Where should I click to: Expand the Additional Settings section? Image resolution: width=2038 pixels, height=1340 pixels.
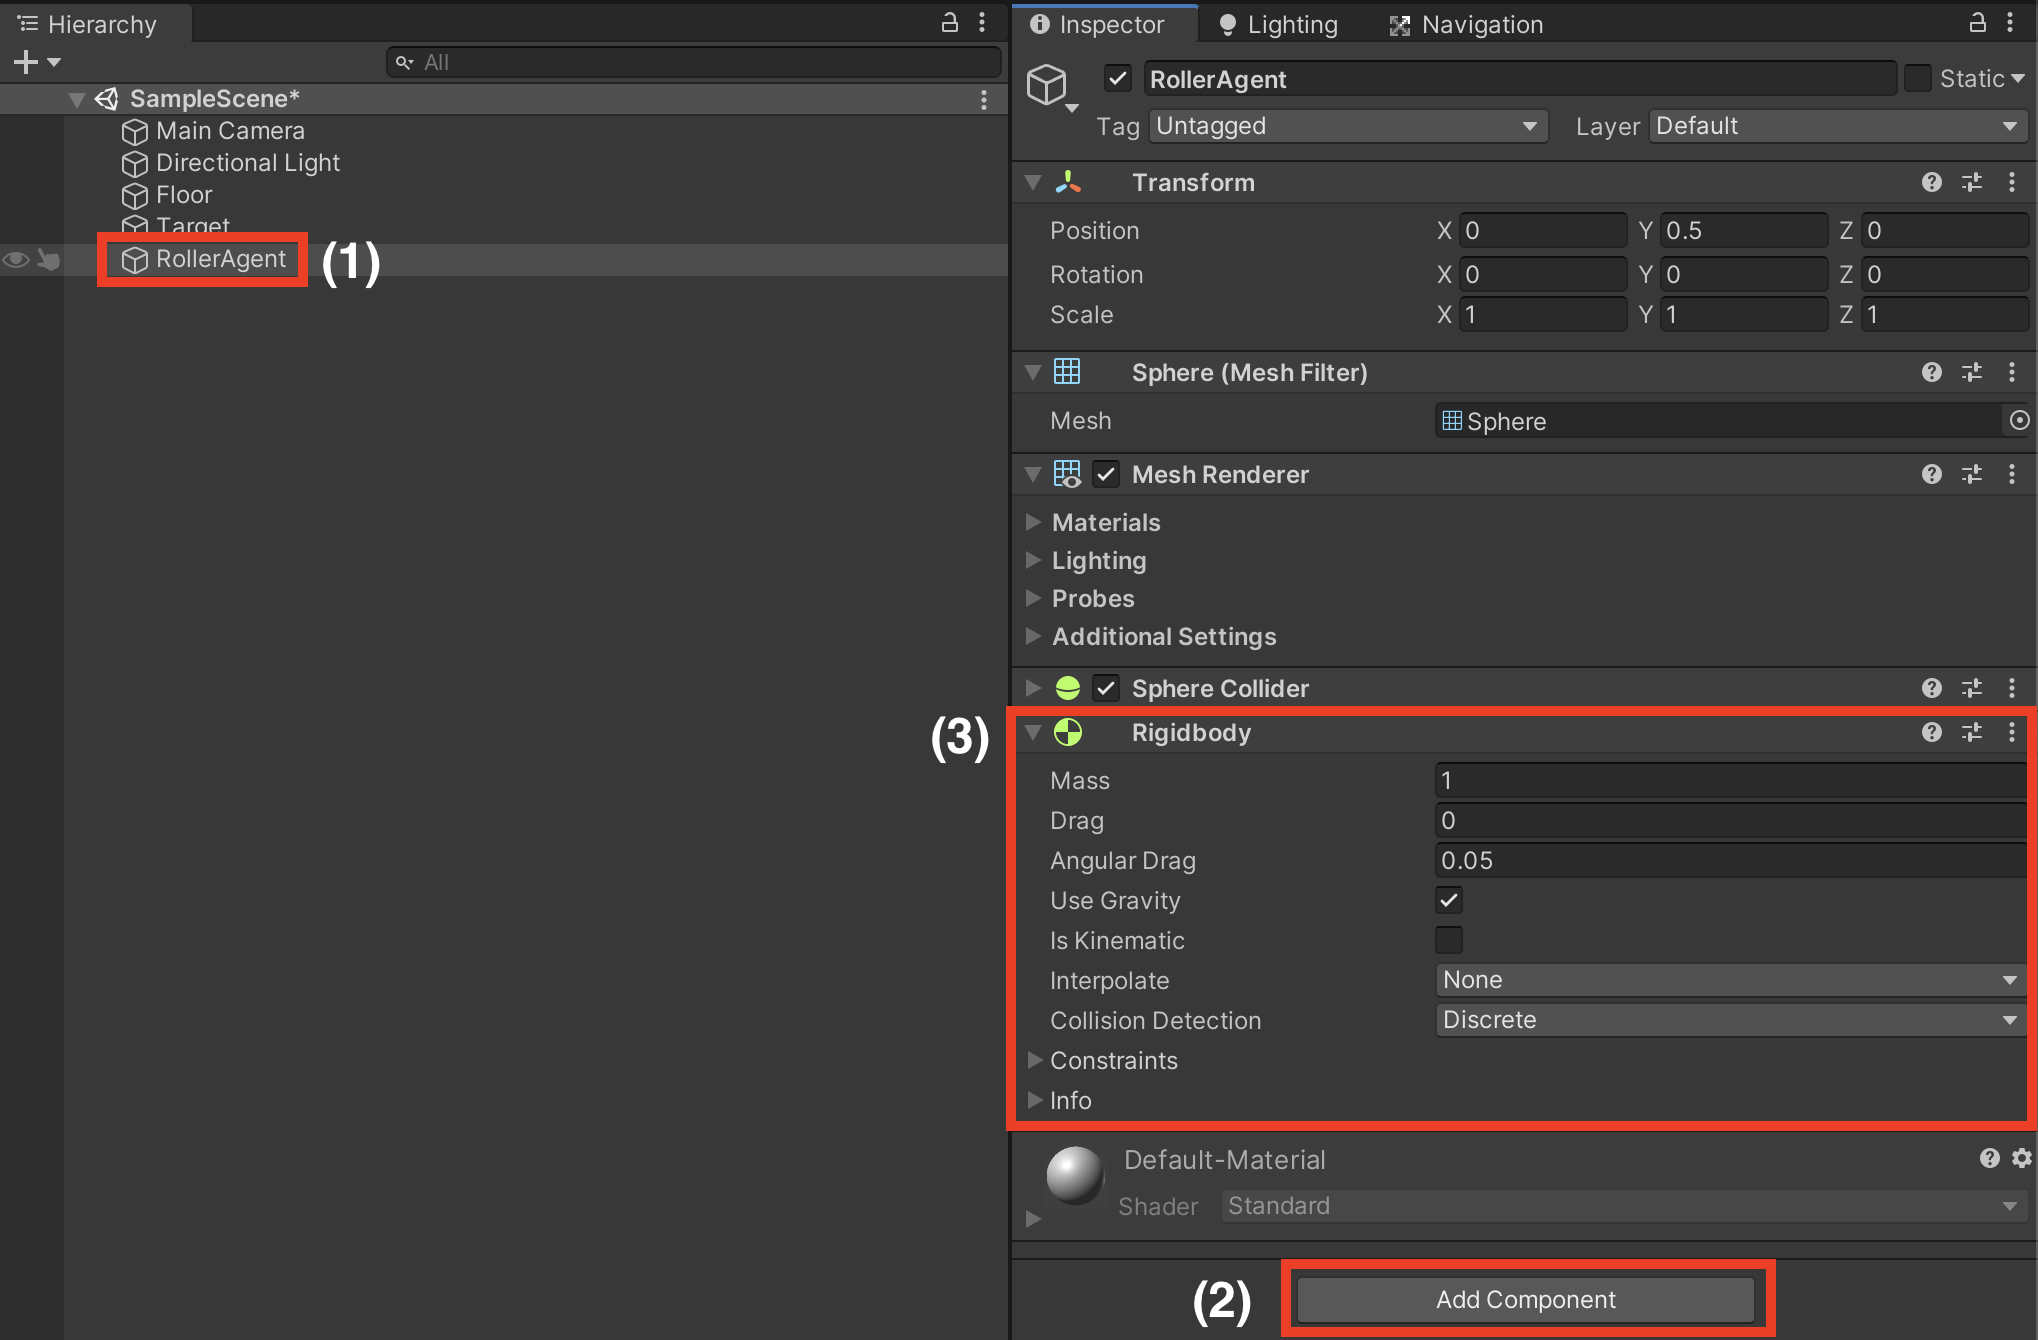1034,636
